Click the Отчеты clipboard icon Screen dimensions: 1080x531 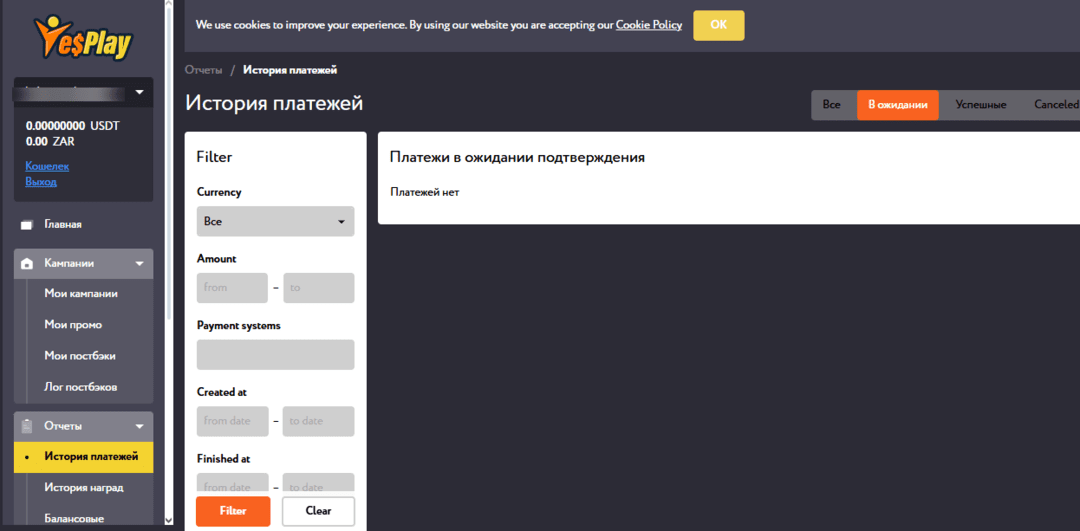point(27,426)
